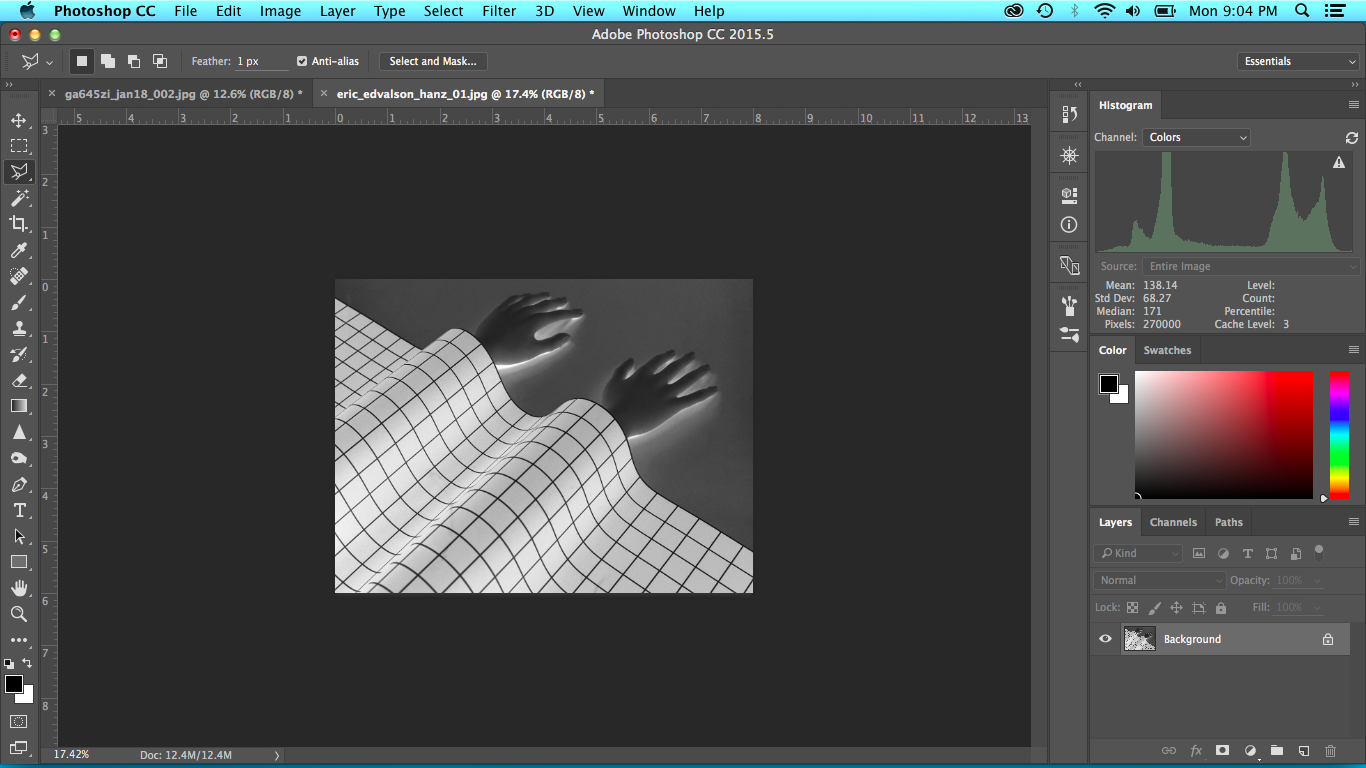Screen dimensions: 1366x768
Task: Toggle Quick Mask mode
Action: pyautogui.click(x=19, y=721)
